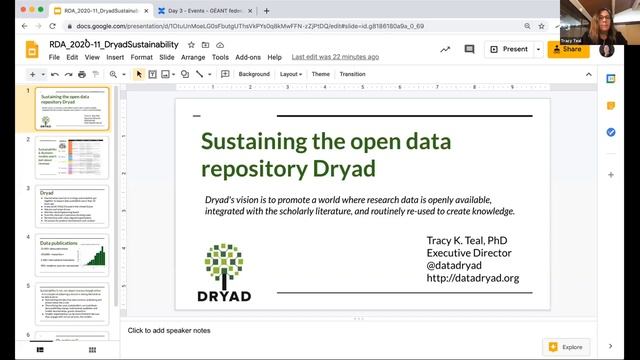The width and height of the screenshot is (640, 360).
Task: Add a new slide with plus button
Action: tap(33, 74)
